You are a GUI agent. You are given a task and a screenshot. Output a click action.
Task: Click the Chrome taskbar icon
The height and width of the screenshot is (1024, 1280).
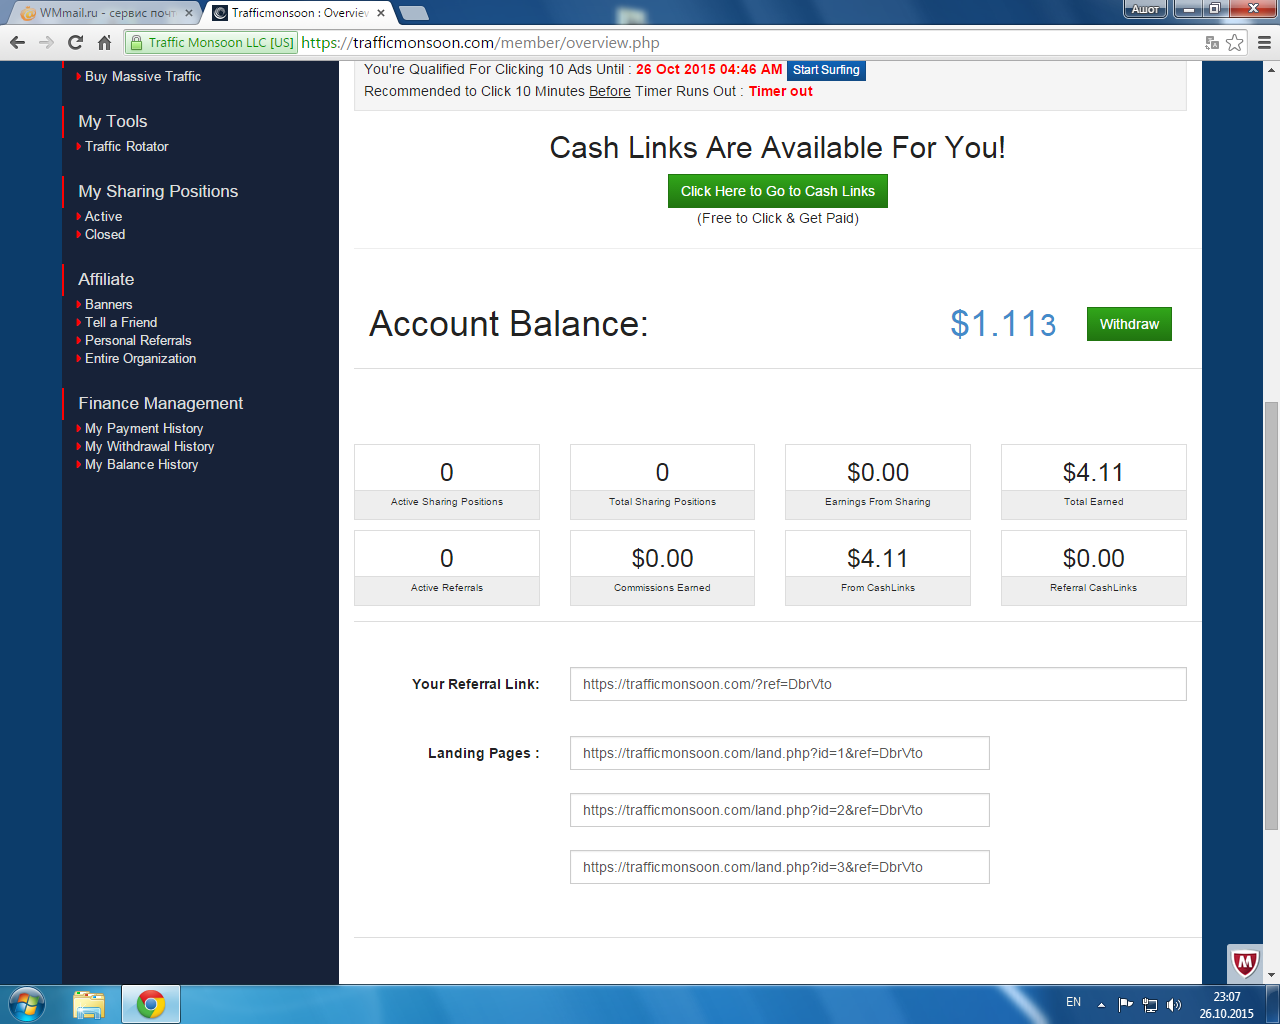coord(151,1004)
